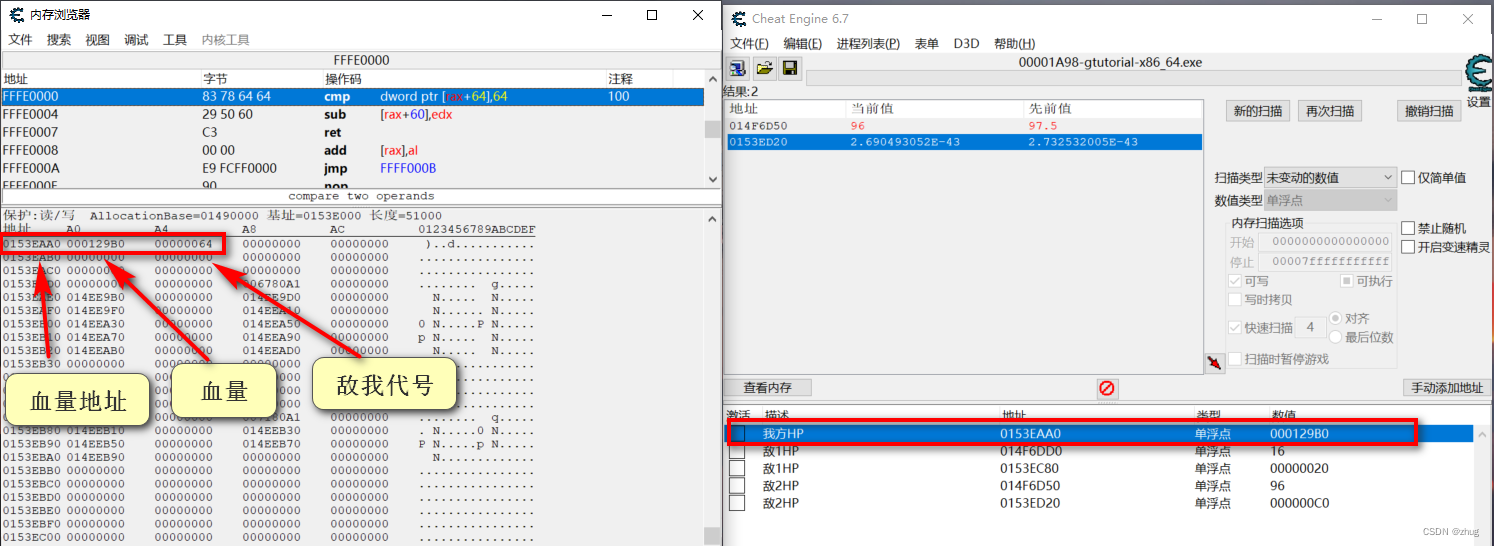Click the red arrow copy-to-address-list icon
The height and width of the screenshot is (546, 1494).
(x=1214, y=362)
